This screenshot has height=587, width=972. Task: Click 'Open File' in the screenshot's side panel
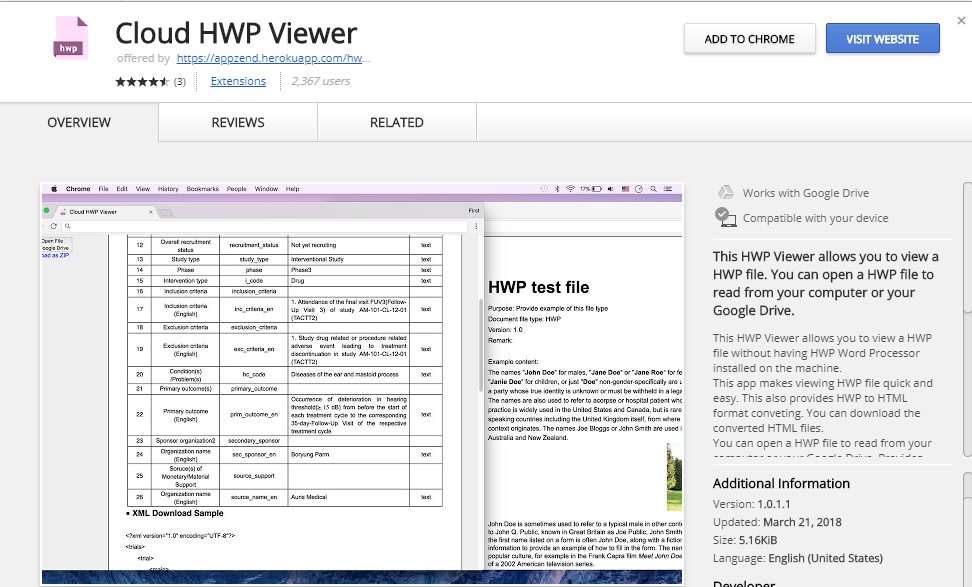(x=53, y=241)
